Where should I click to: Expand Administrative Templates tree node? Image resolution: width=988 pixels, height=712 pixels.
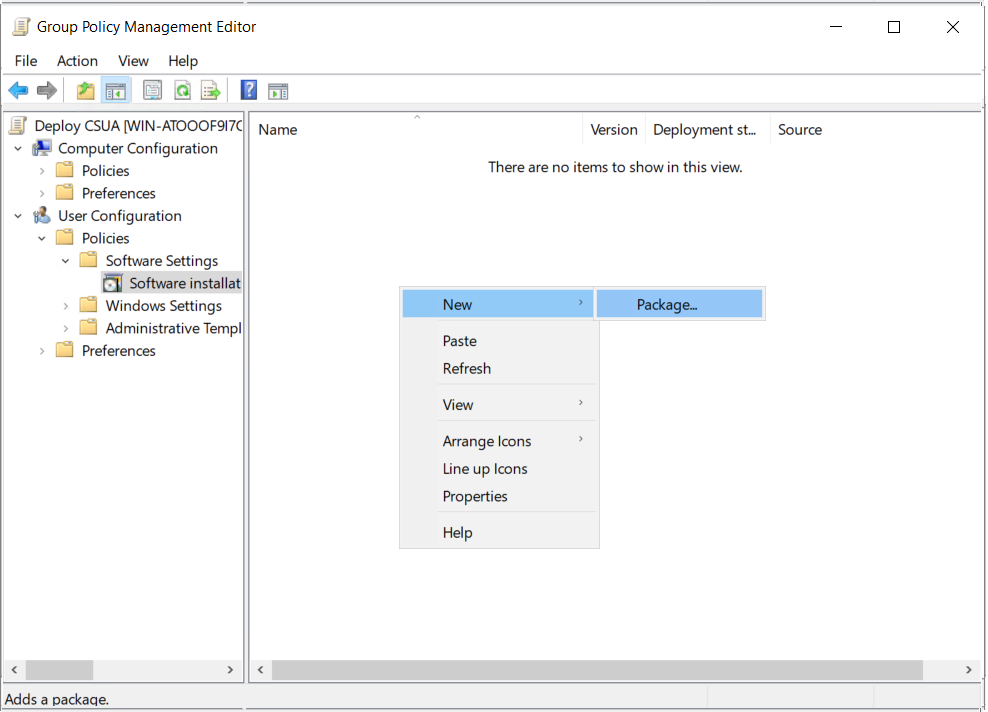coord(66,328)
